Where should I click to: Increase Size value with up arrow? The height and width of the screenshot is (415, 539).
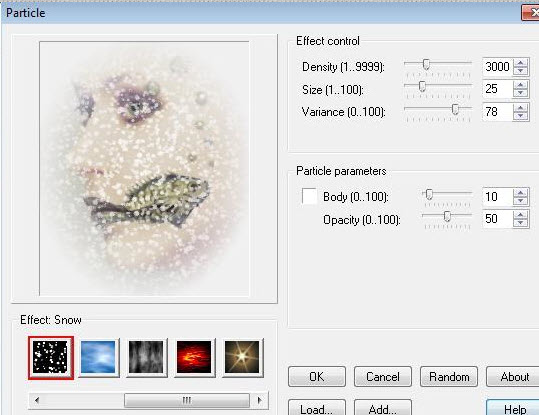point(521,85)
